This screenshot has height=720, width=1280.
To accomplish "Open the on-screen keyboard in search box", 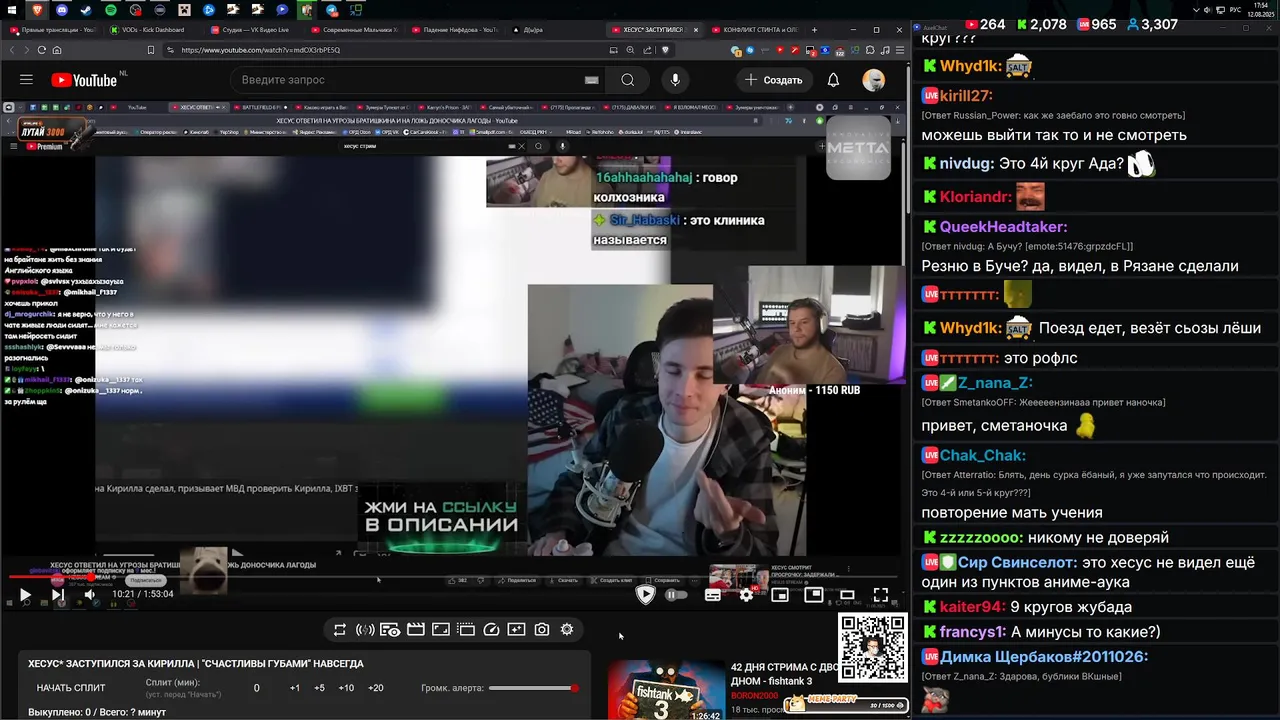I will pos(592,80).
